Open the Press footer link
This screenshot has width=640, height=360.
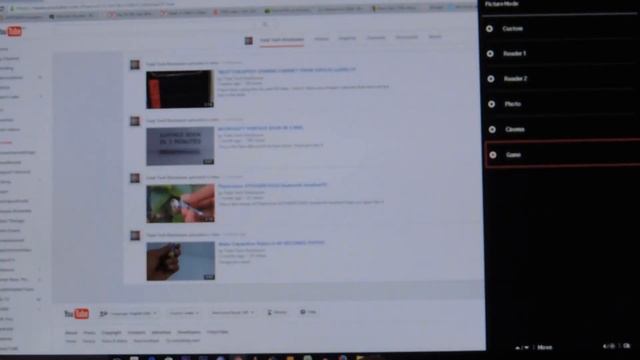pyautogui.click(x=89, y=333)
